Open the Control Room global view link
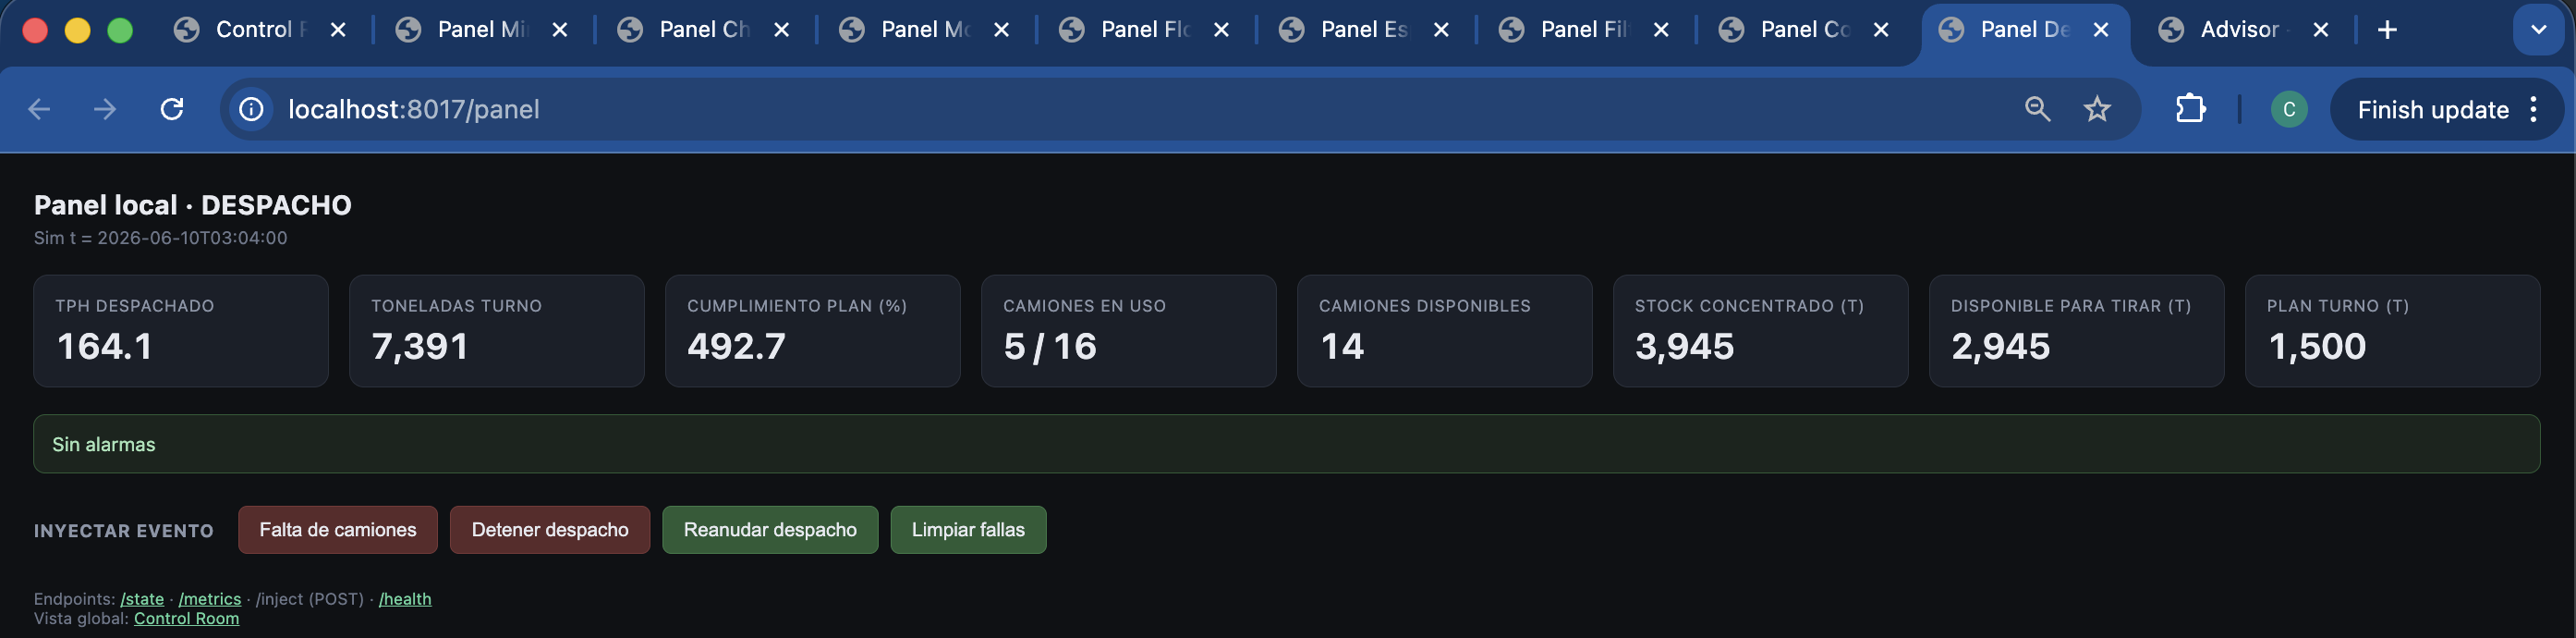2576x638 pixels. pyautogui.click(x=187, y=618)
